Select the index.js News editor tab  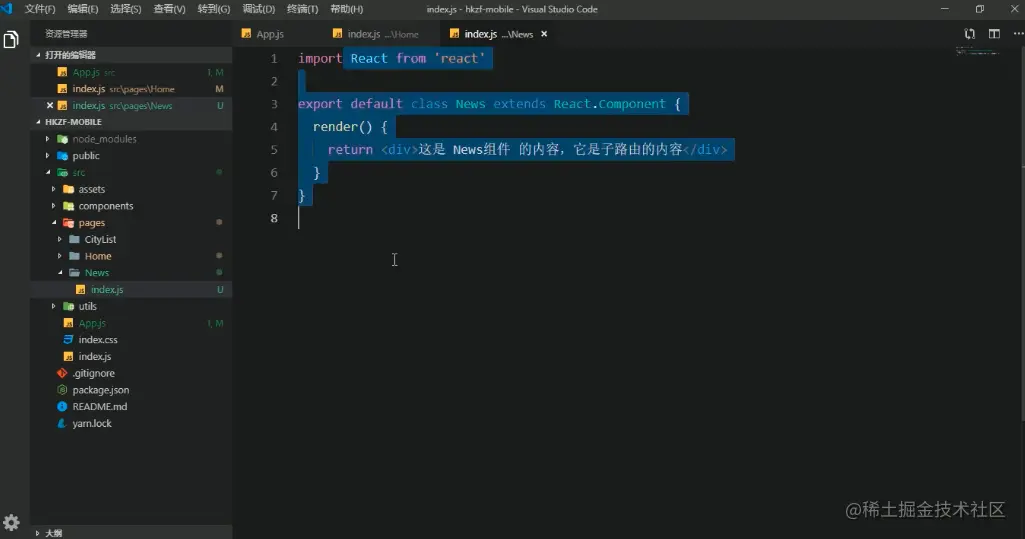coord(500,34)
